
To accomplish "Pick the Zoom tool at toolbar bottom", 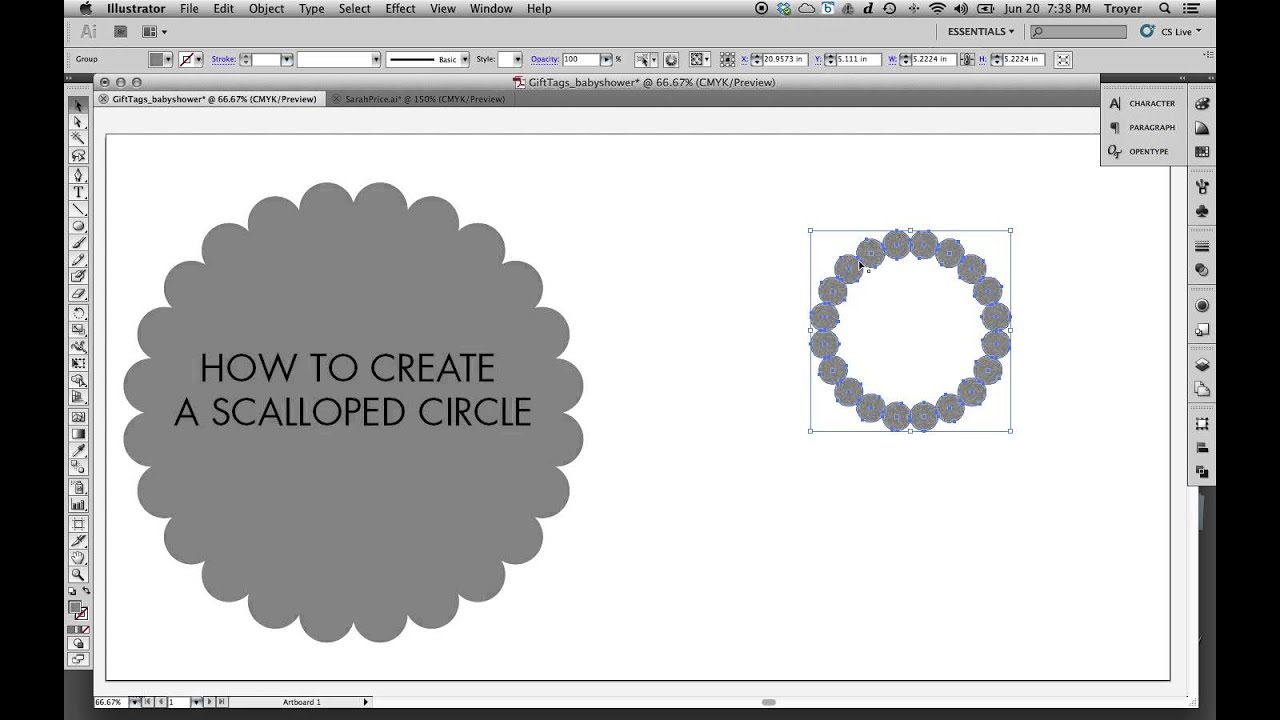I will click(80, 575).
